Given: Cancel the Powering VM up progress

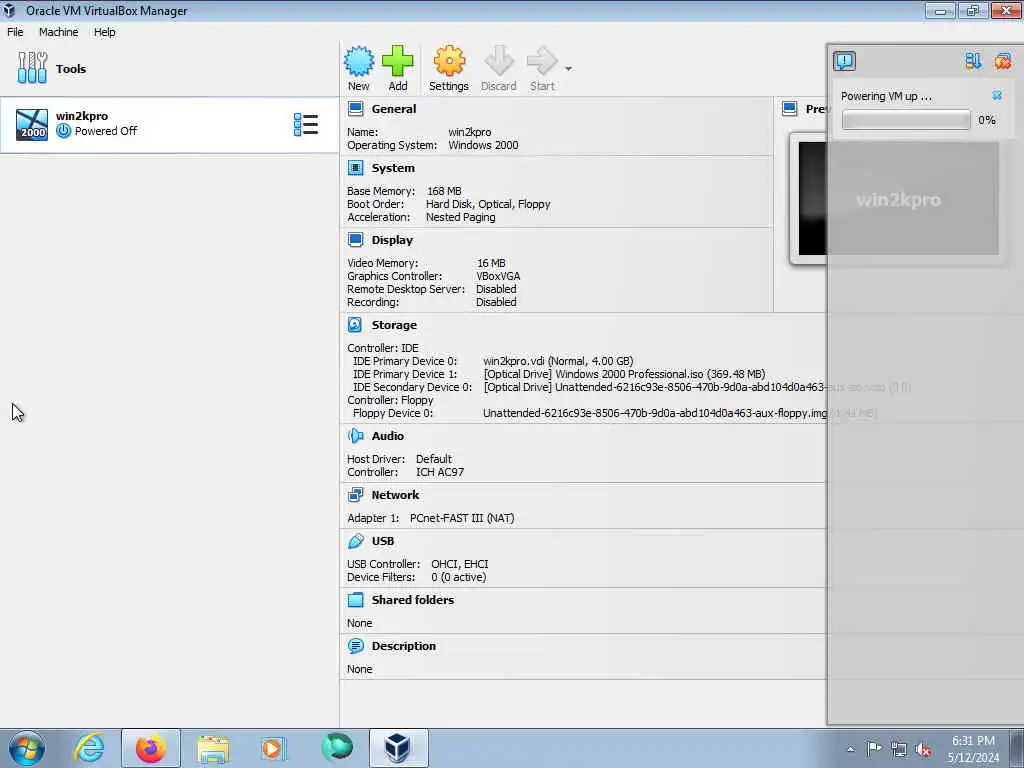Looking at the screenshot, I should (x=997, y=95).
